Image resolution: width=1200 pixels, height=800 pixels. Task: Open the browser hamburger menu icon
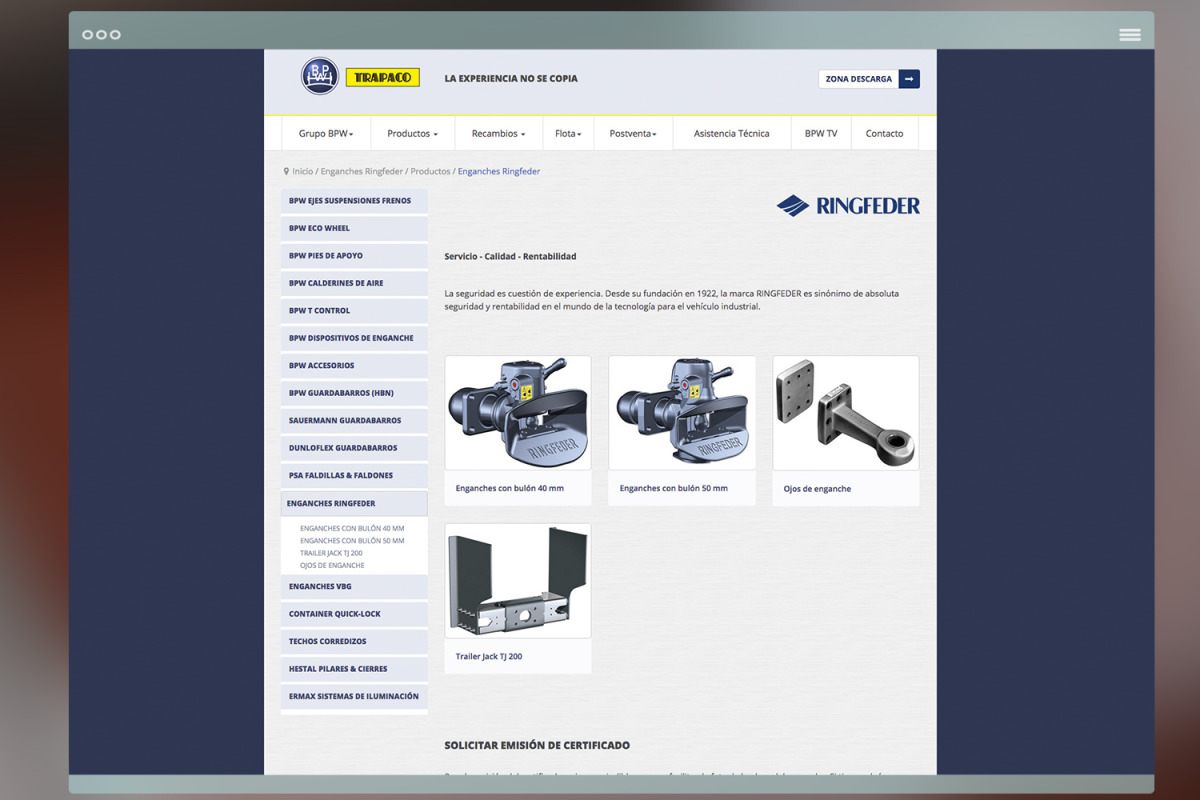click(1130, 34)
